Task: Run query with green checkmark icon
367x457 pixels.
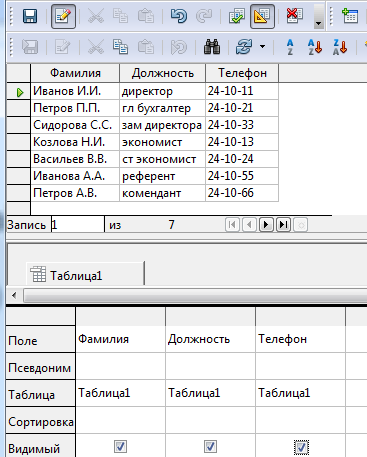Action: 237,16
